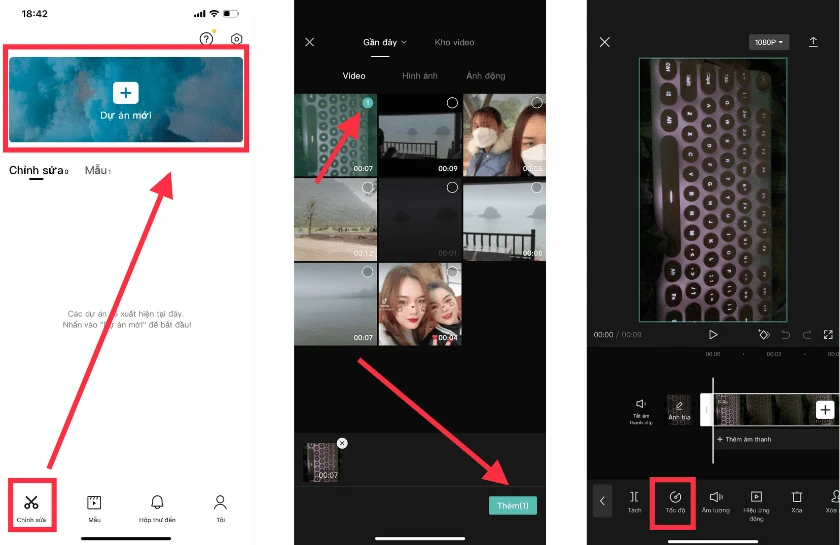Tick the circle on the 00:01 video
840x545 pixels.
click(x=452, y=187)
